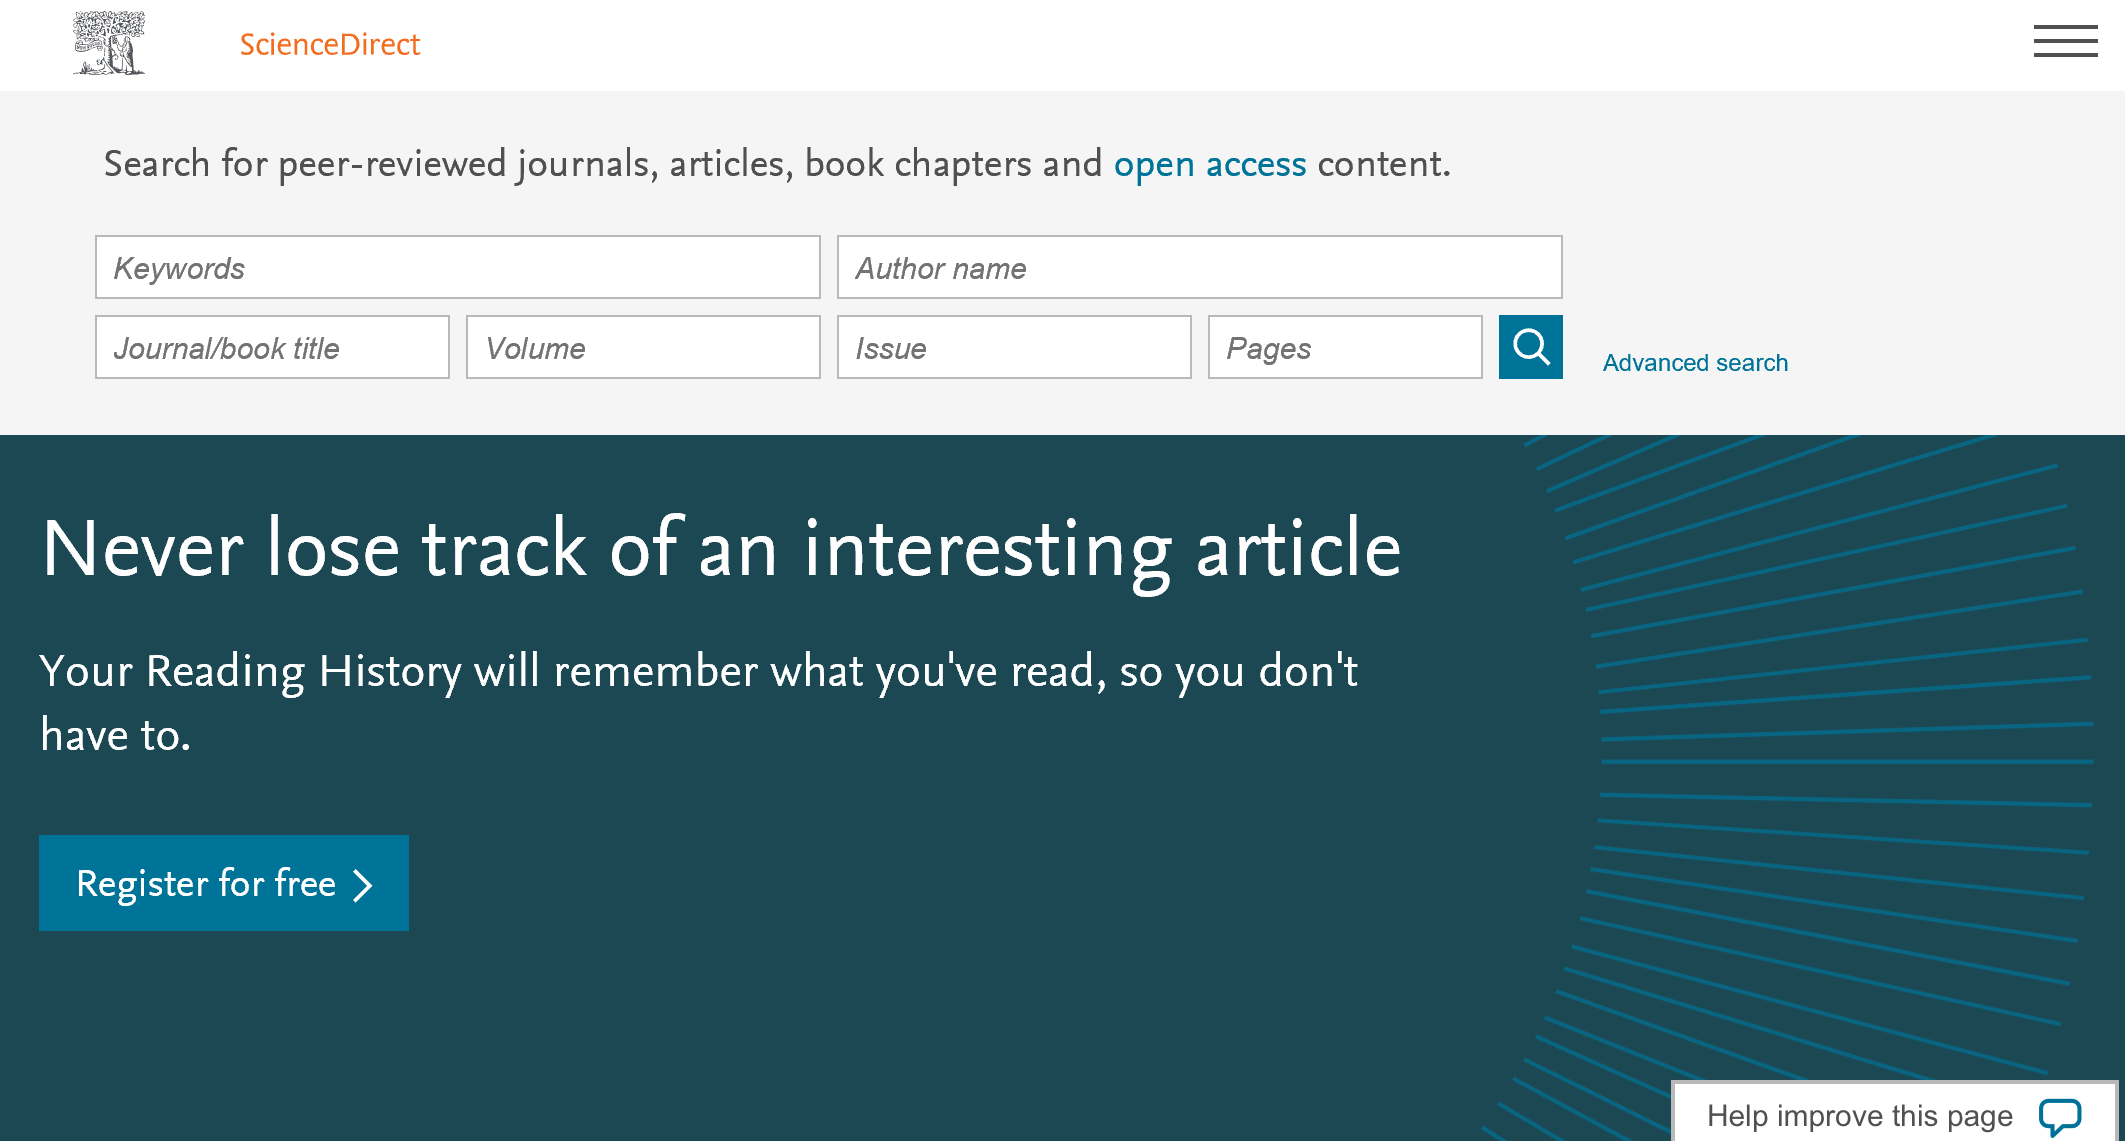Click the search tagline heading text
The height and width of the screenshot is (1141, 2125).
pos(777,164)
